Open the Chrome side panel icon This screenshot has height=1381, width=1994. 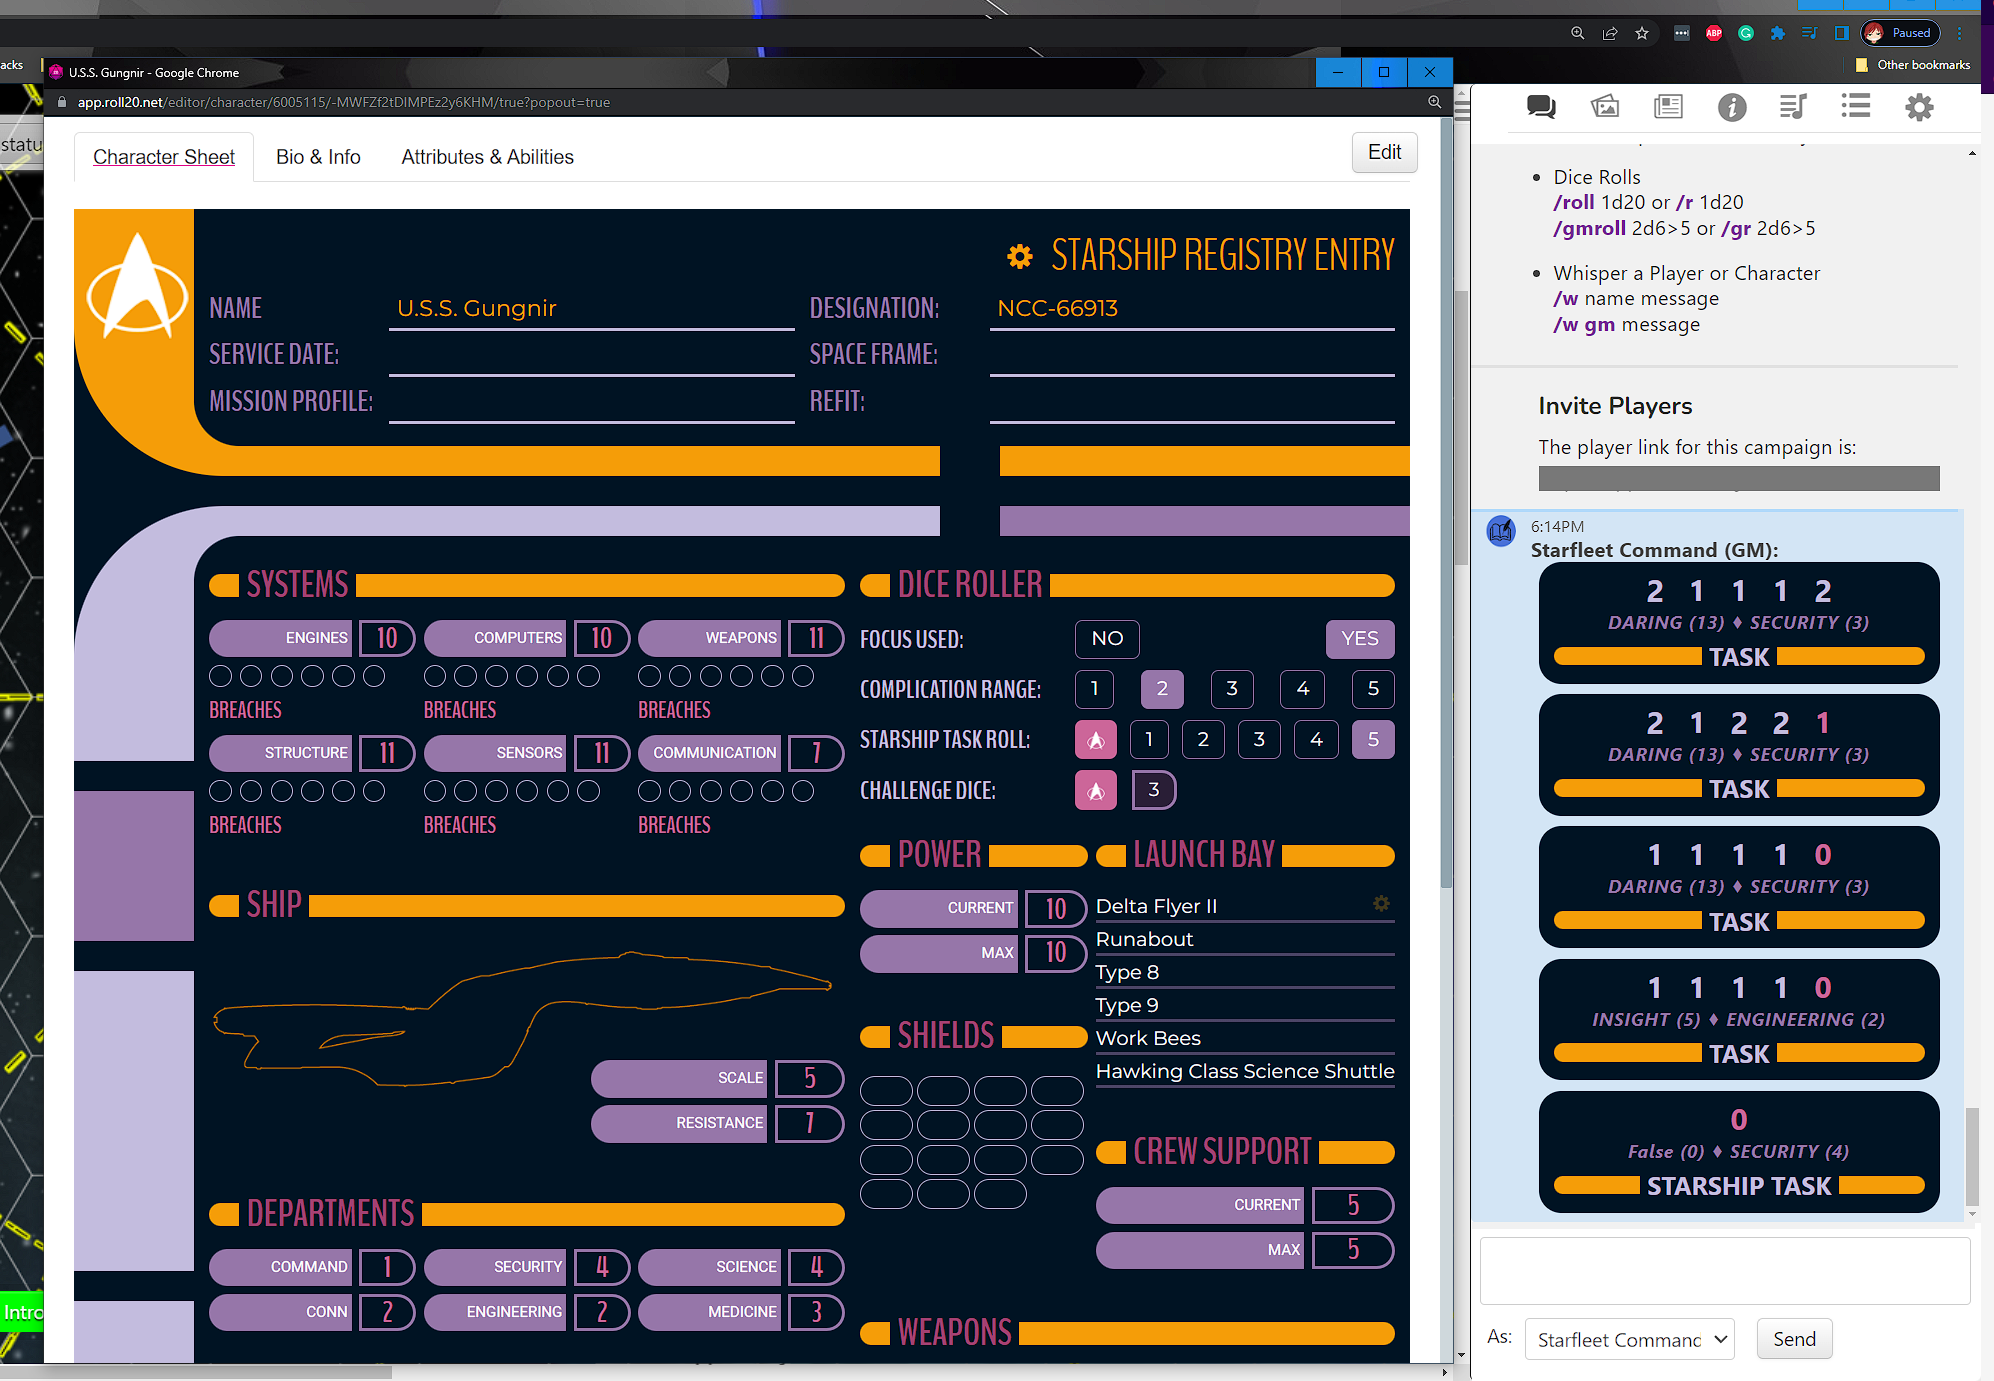pos(1842,33)
